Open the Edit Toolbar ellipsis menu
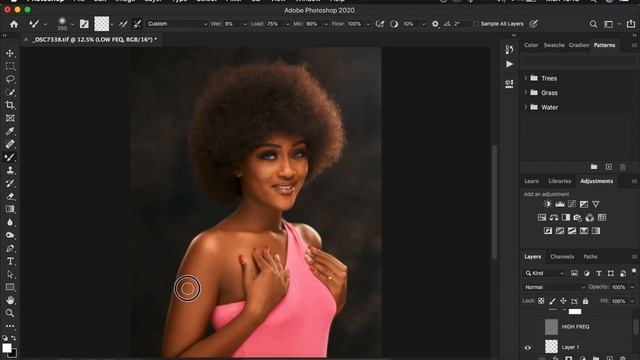Viewport: 640px width, 360px height. pyautogui.click(x=10, y=326)
